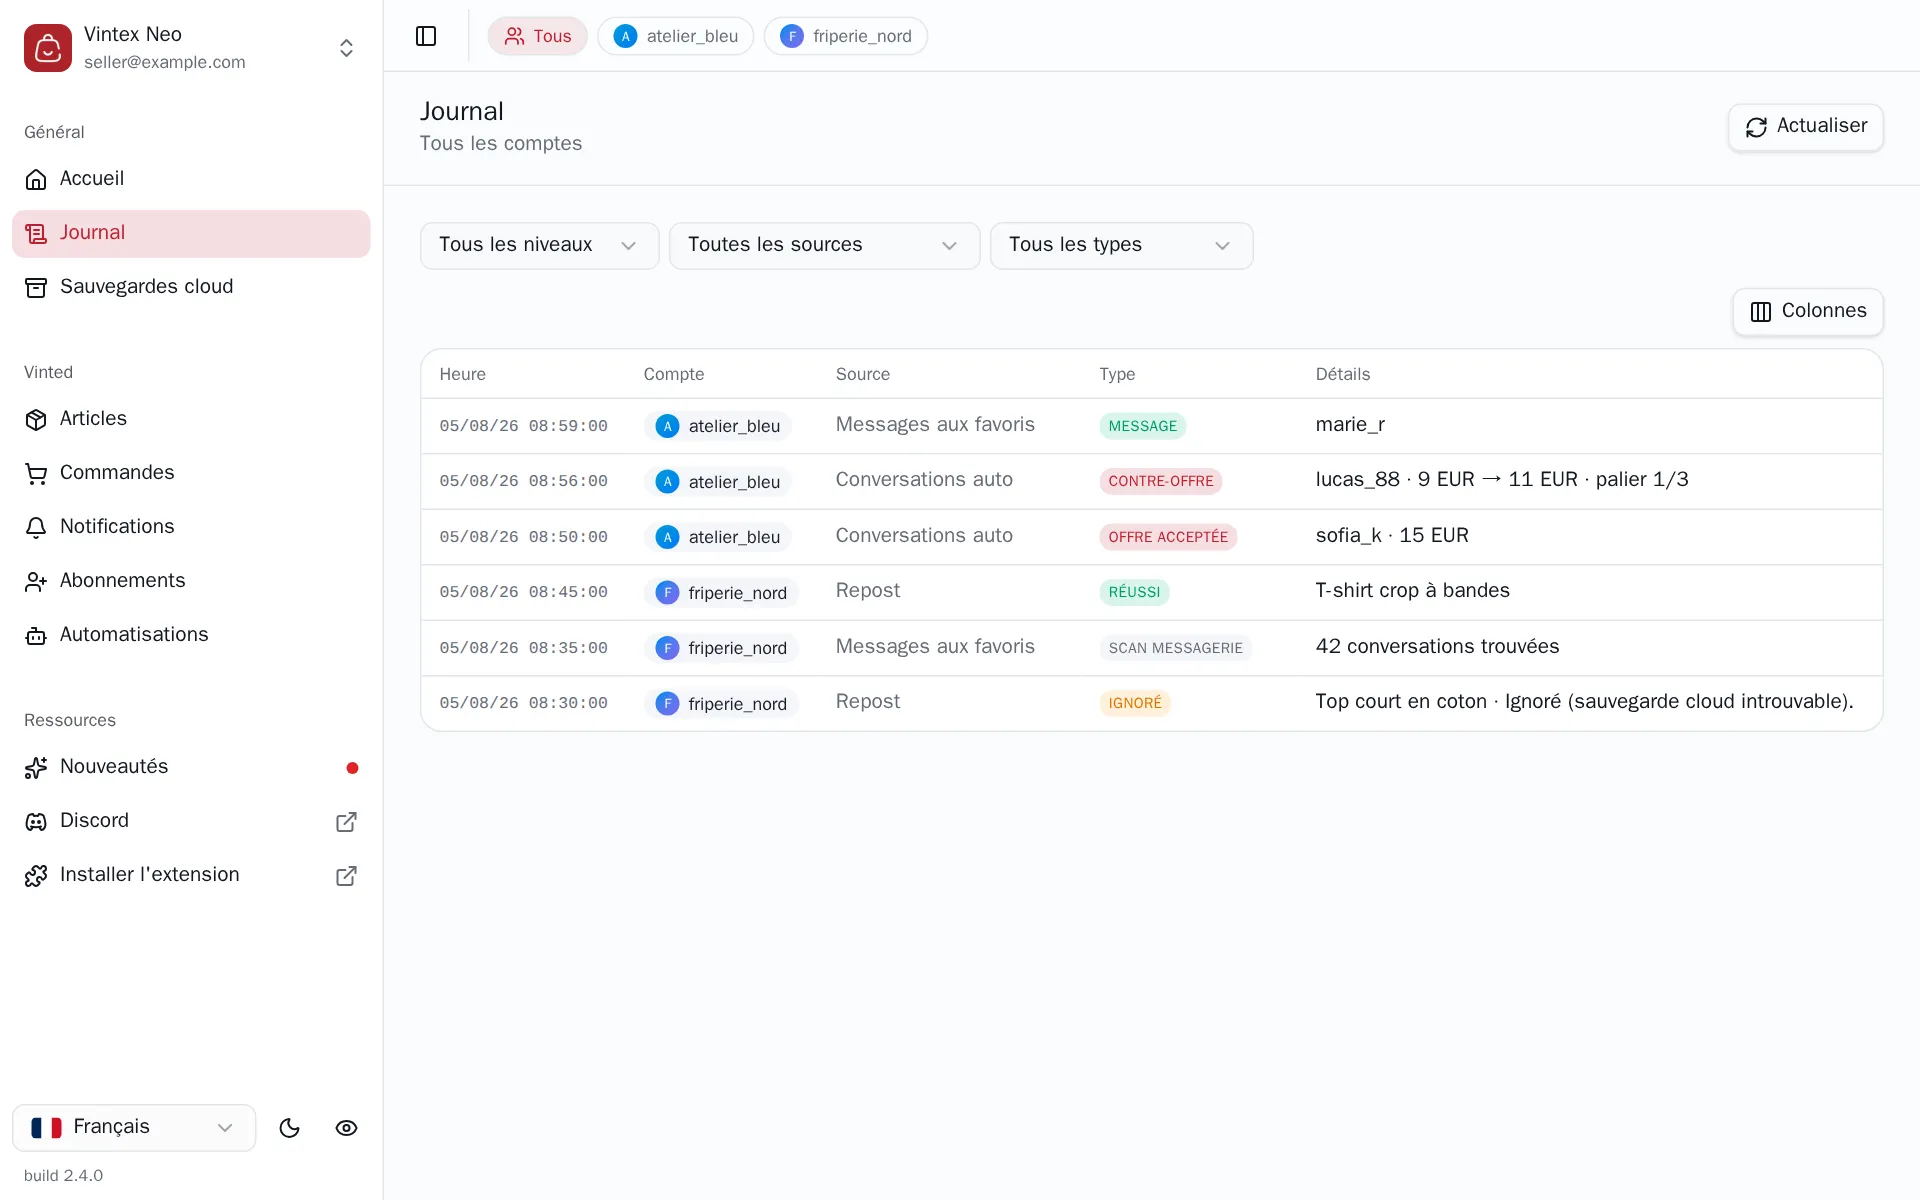Click the Accueil house icon
Screen dimensions: 1920x1200
pos(36,179)
